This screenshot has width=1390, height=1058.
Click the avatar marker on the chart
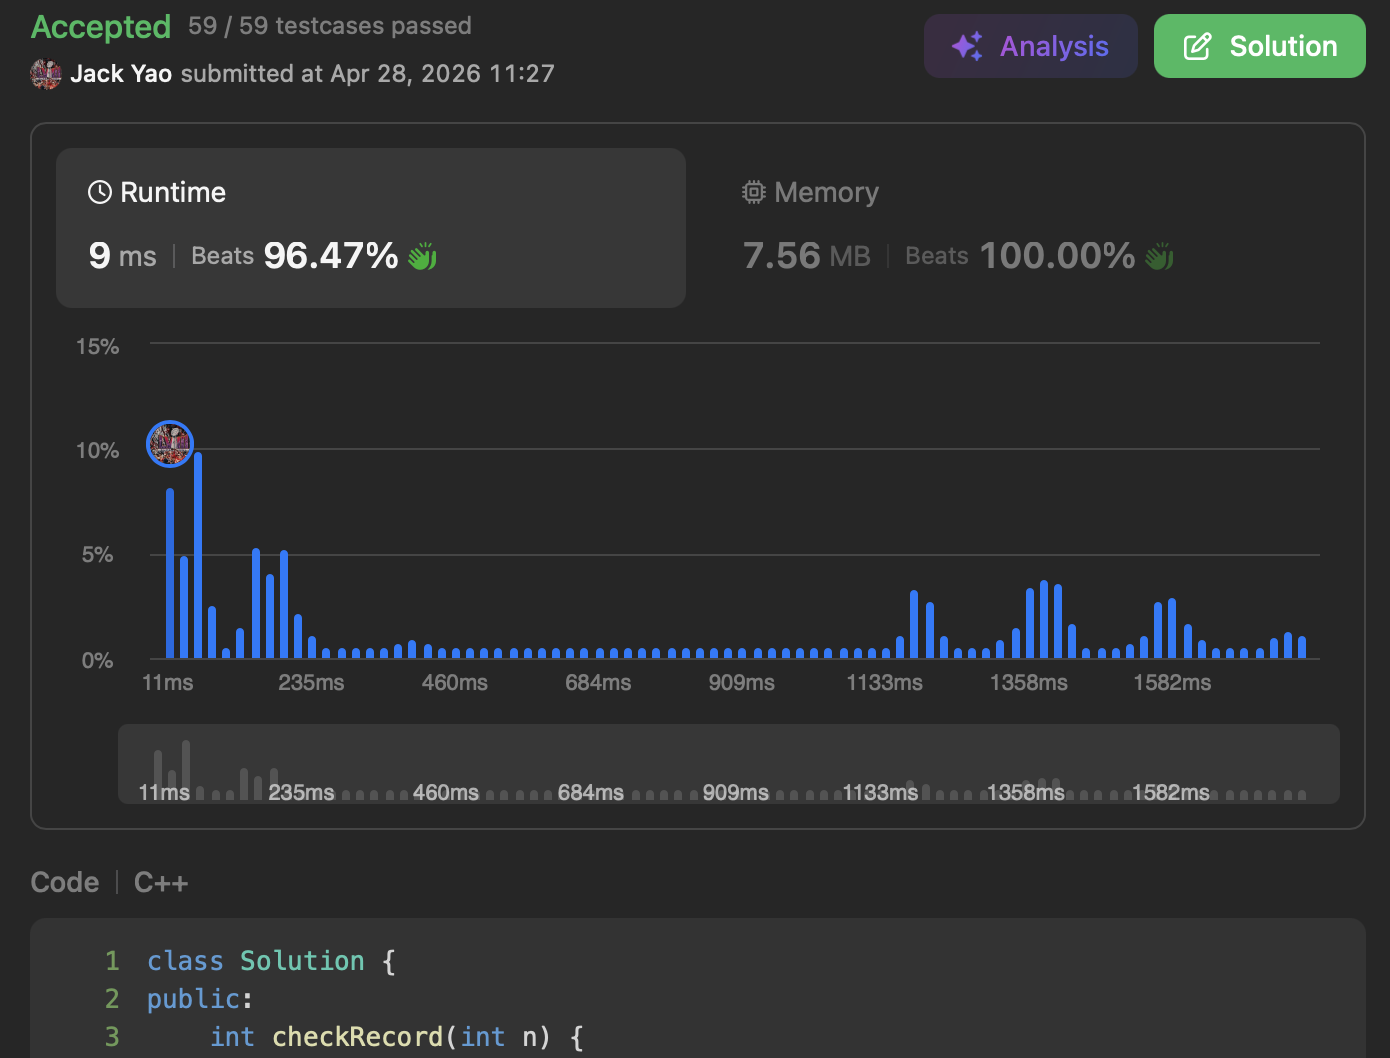170,444
